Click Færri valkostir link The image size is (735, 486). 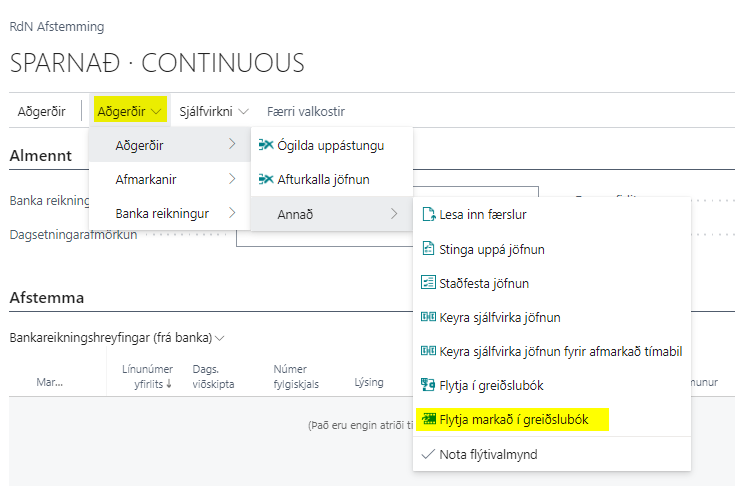[x=306, y=111]
